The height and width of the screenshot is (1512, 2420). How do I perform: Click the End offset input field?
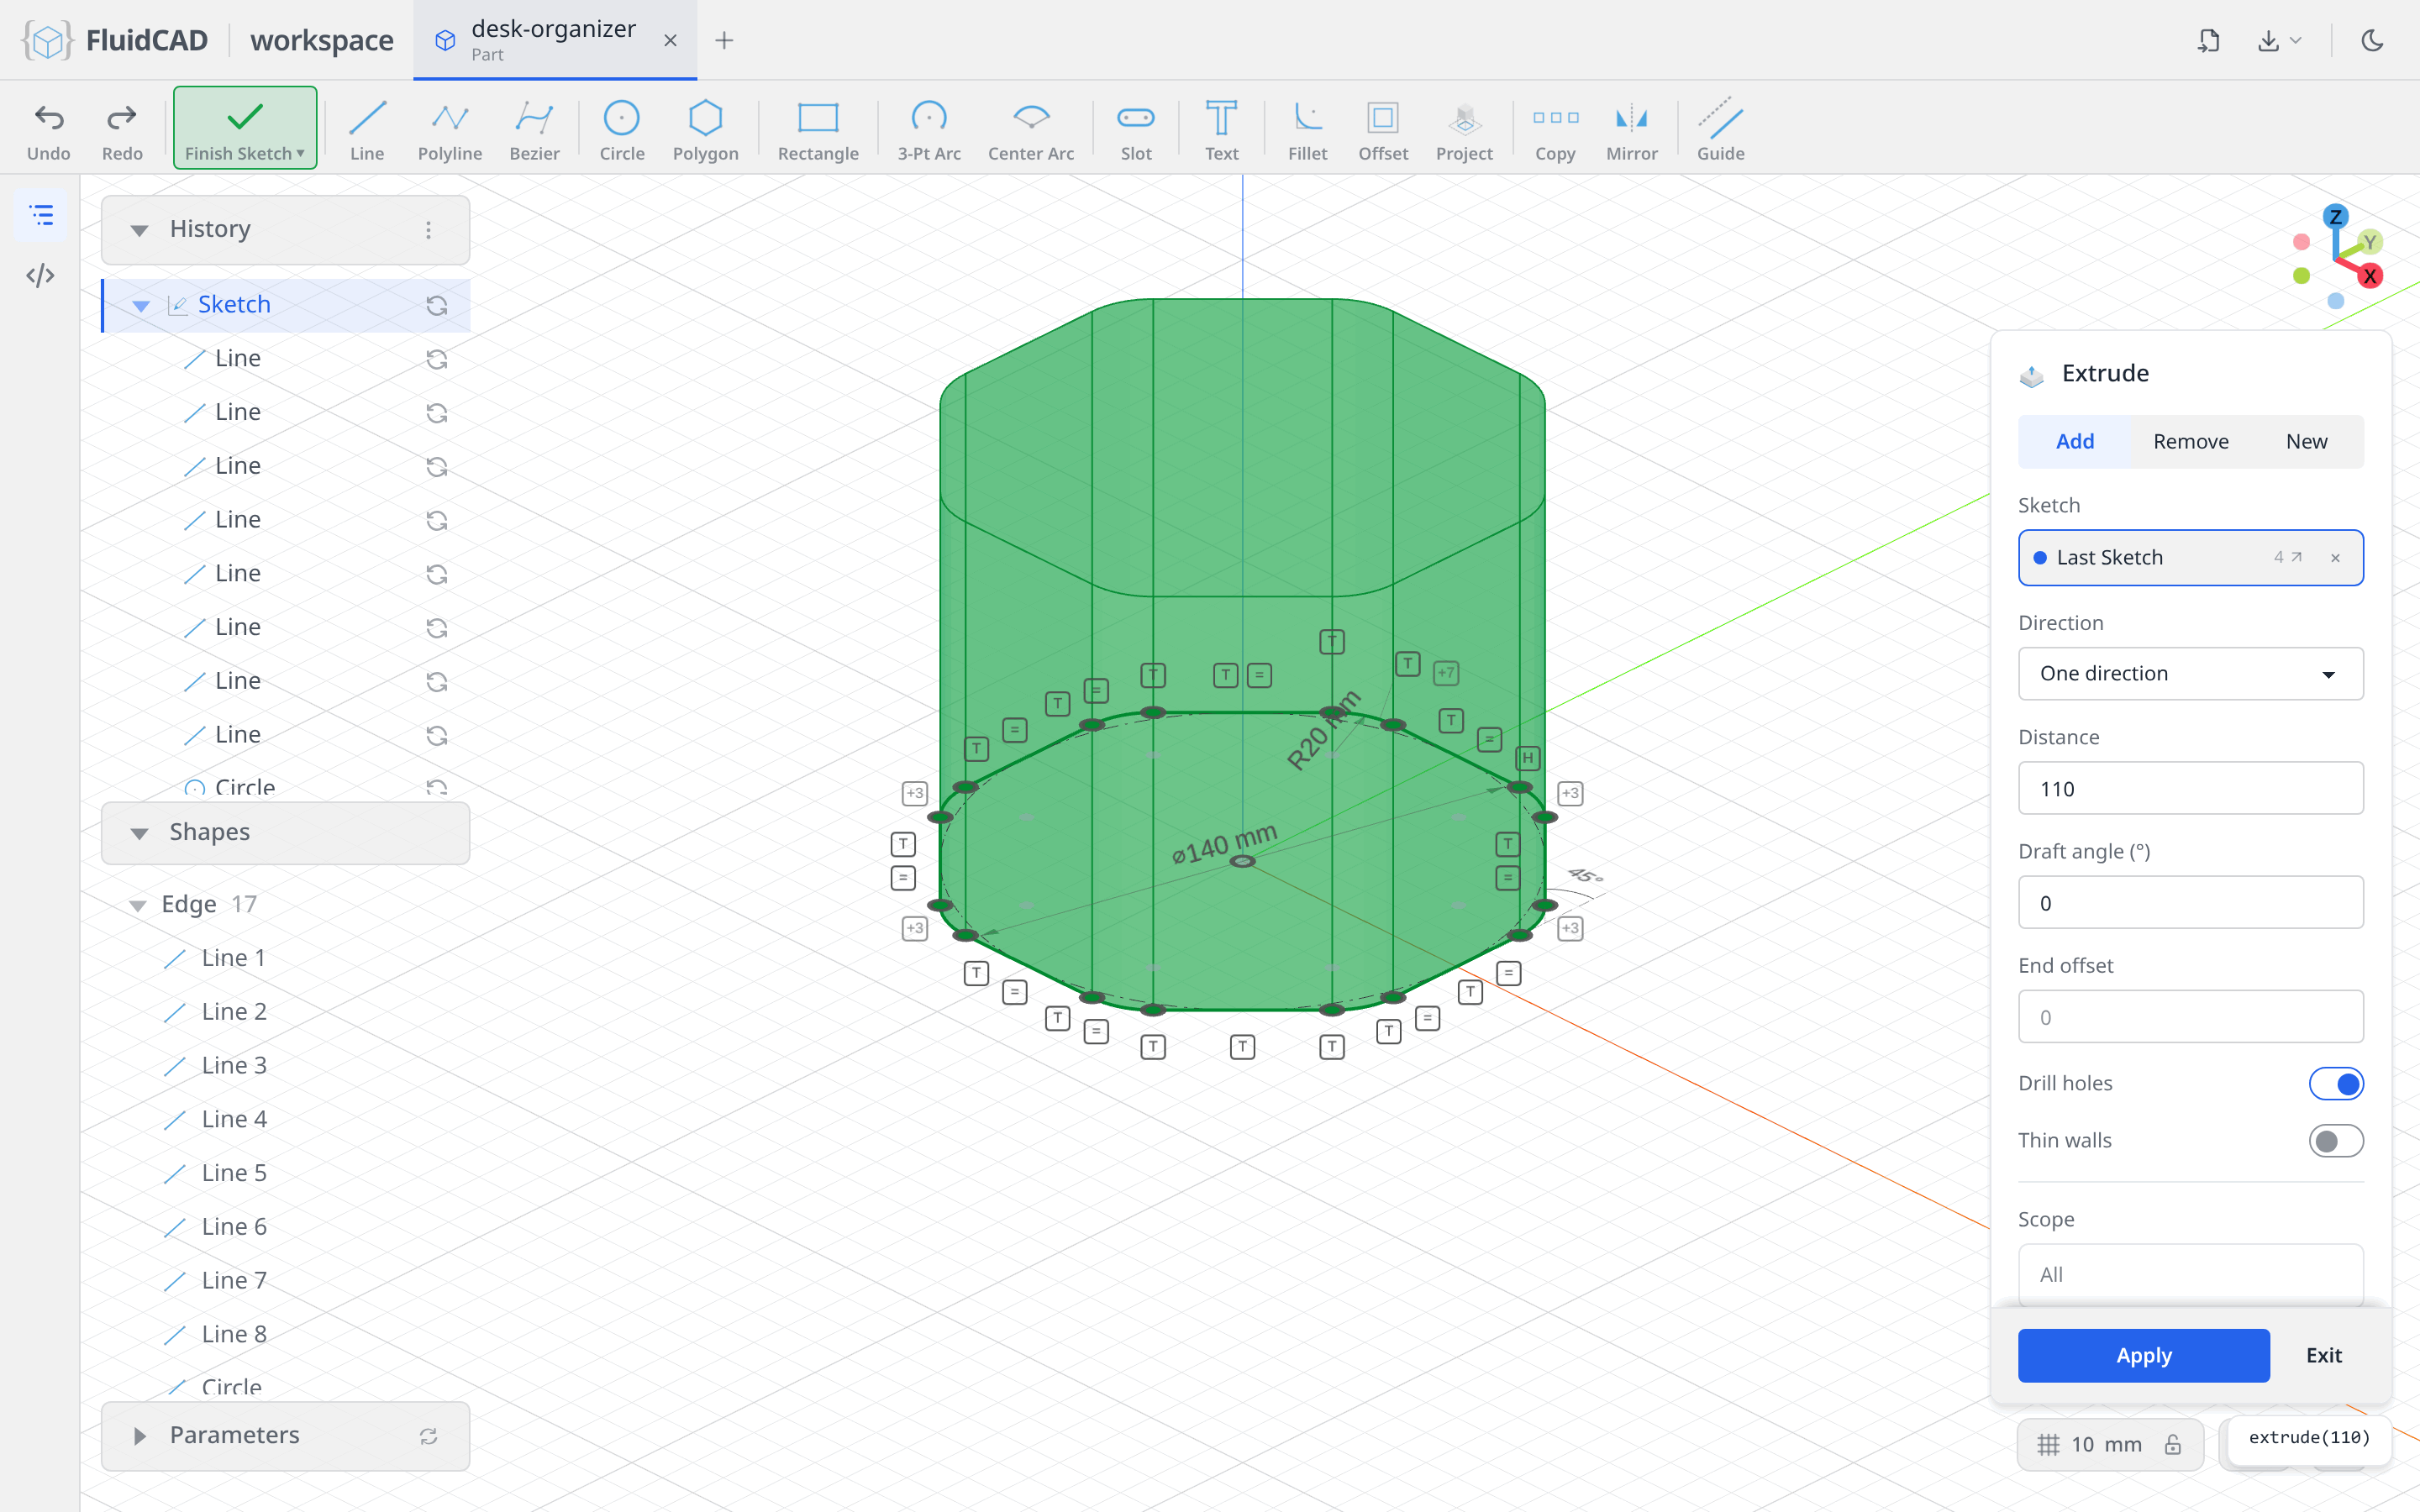click(2190, 1016)
